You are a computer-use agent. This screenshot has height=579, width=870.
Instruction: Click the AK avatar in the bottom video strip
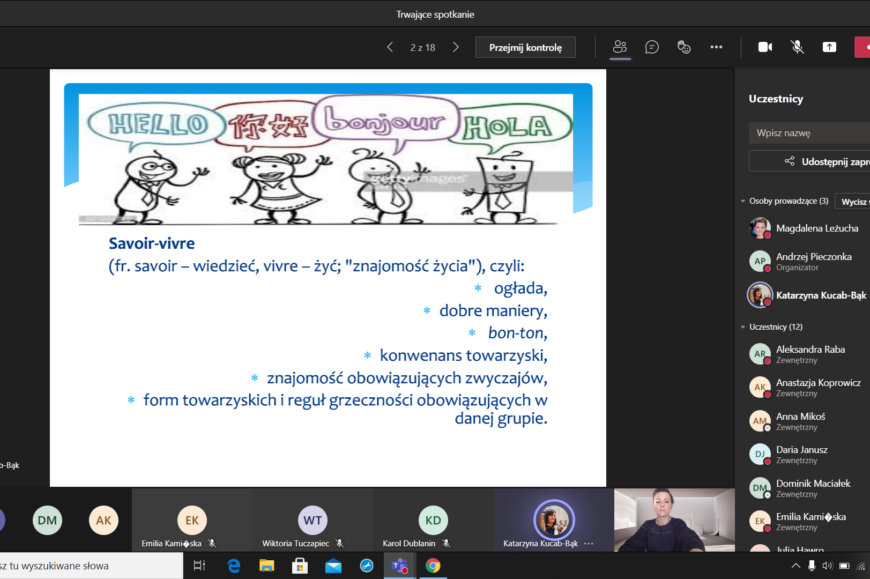click(x=104, y=520)
